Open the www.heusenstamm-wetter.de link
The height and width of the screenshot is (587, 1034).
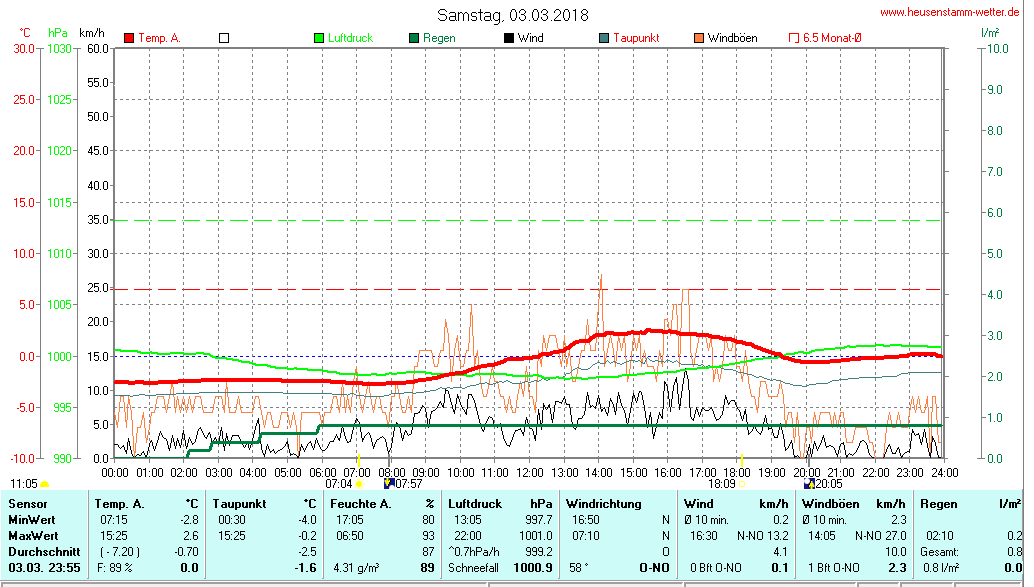949,13
